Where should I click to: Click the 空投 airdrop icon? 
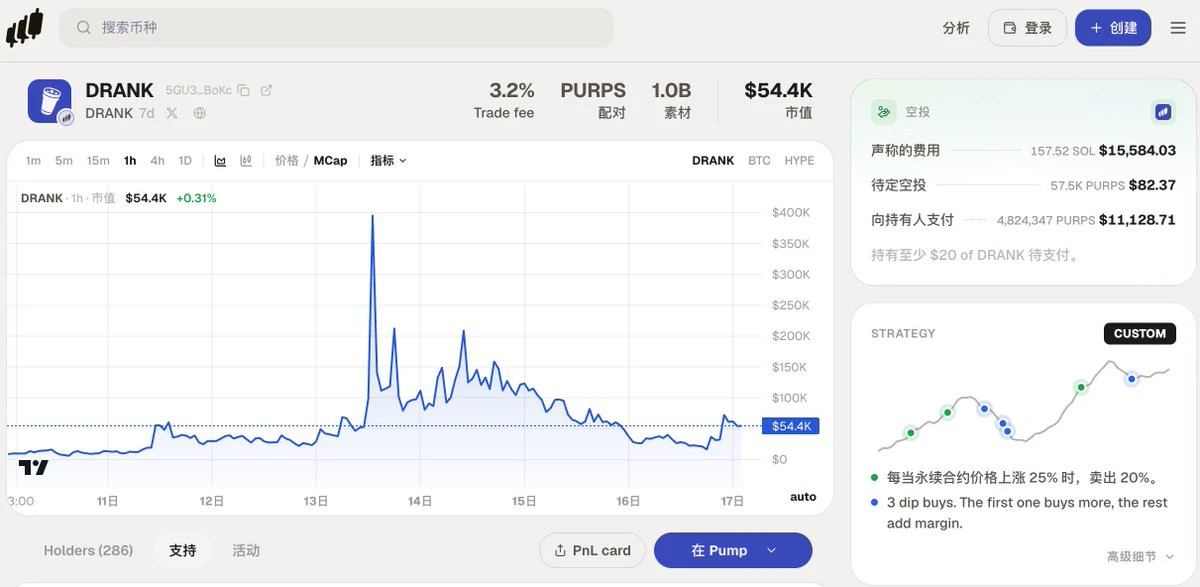click(x=883, y=112)
